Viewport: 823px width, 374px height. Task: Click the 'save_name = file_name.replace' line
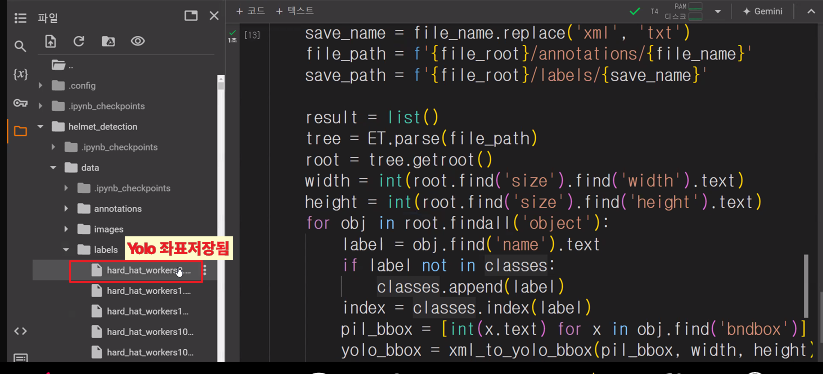498,33
